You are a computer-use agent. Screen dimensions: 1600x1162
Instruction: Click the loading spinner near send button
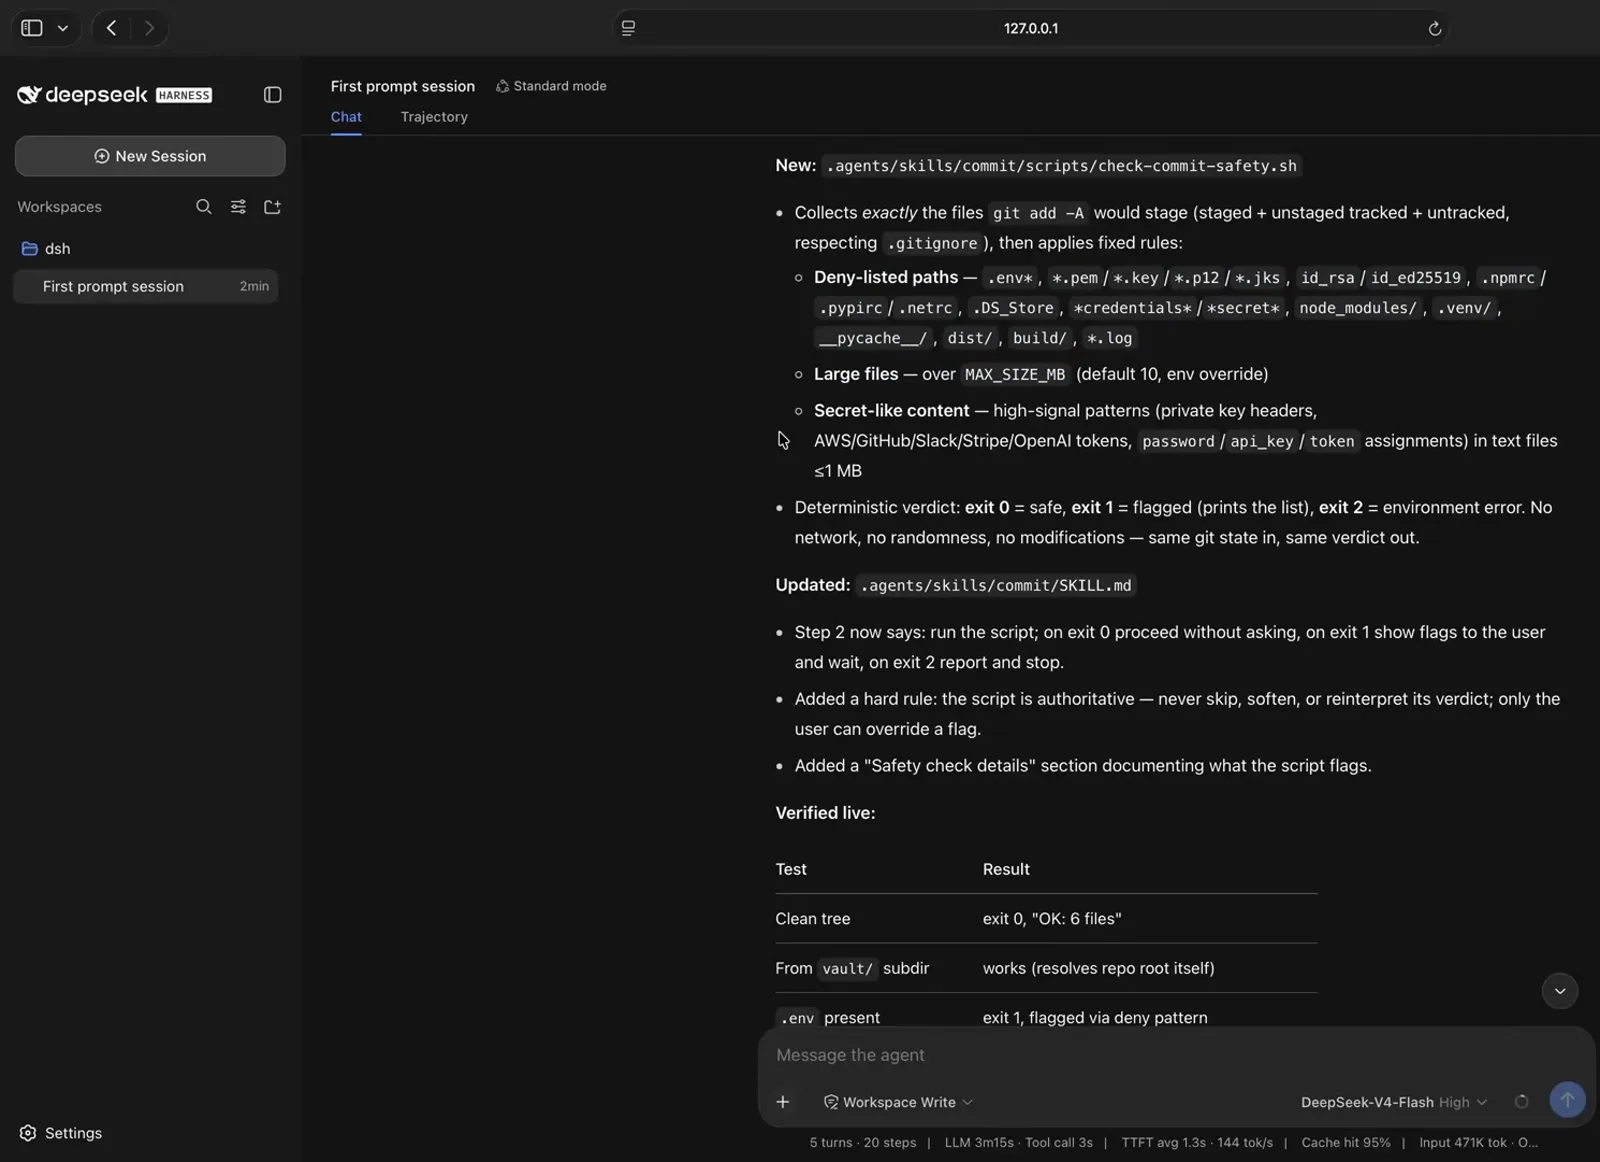pos(1521,1102)
